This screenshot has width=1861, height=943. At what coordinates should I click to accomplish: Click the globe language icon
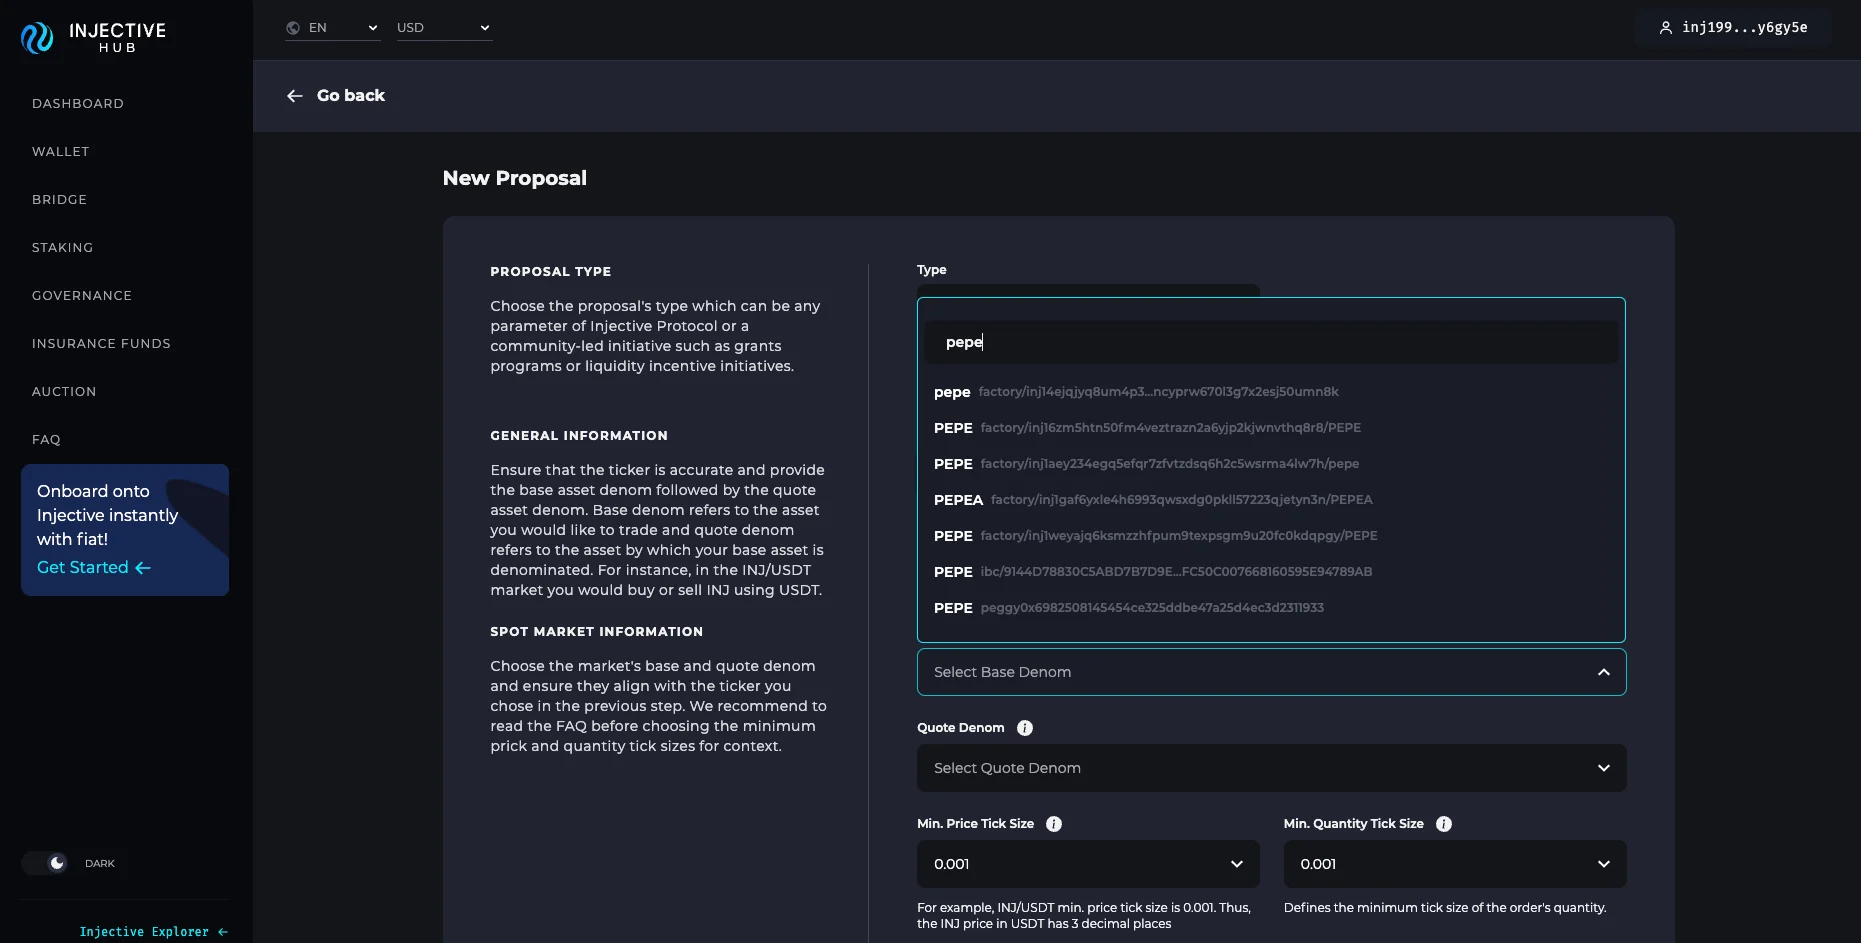click(x=293, y=28)
